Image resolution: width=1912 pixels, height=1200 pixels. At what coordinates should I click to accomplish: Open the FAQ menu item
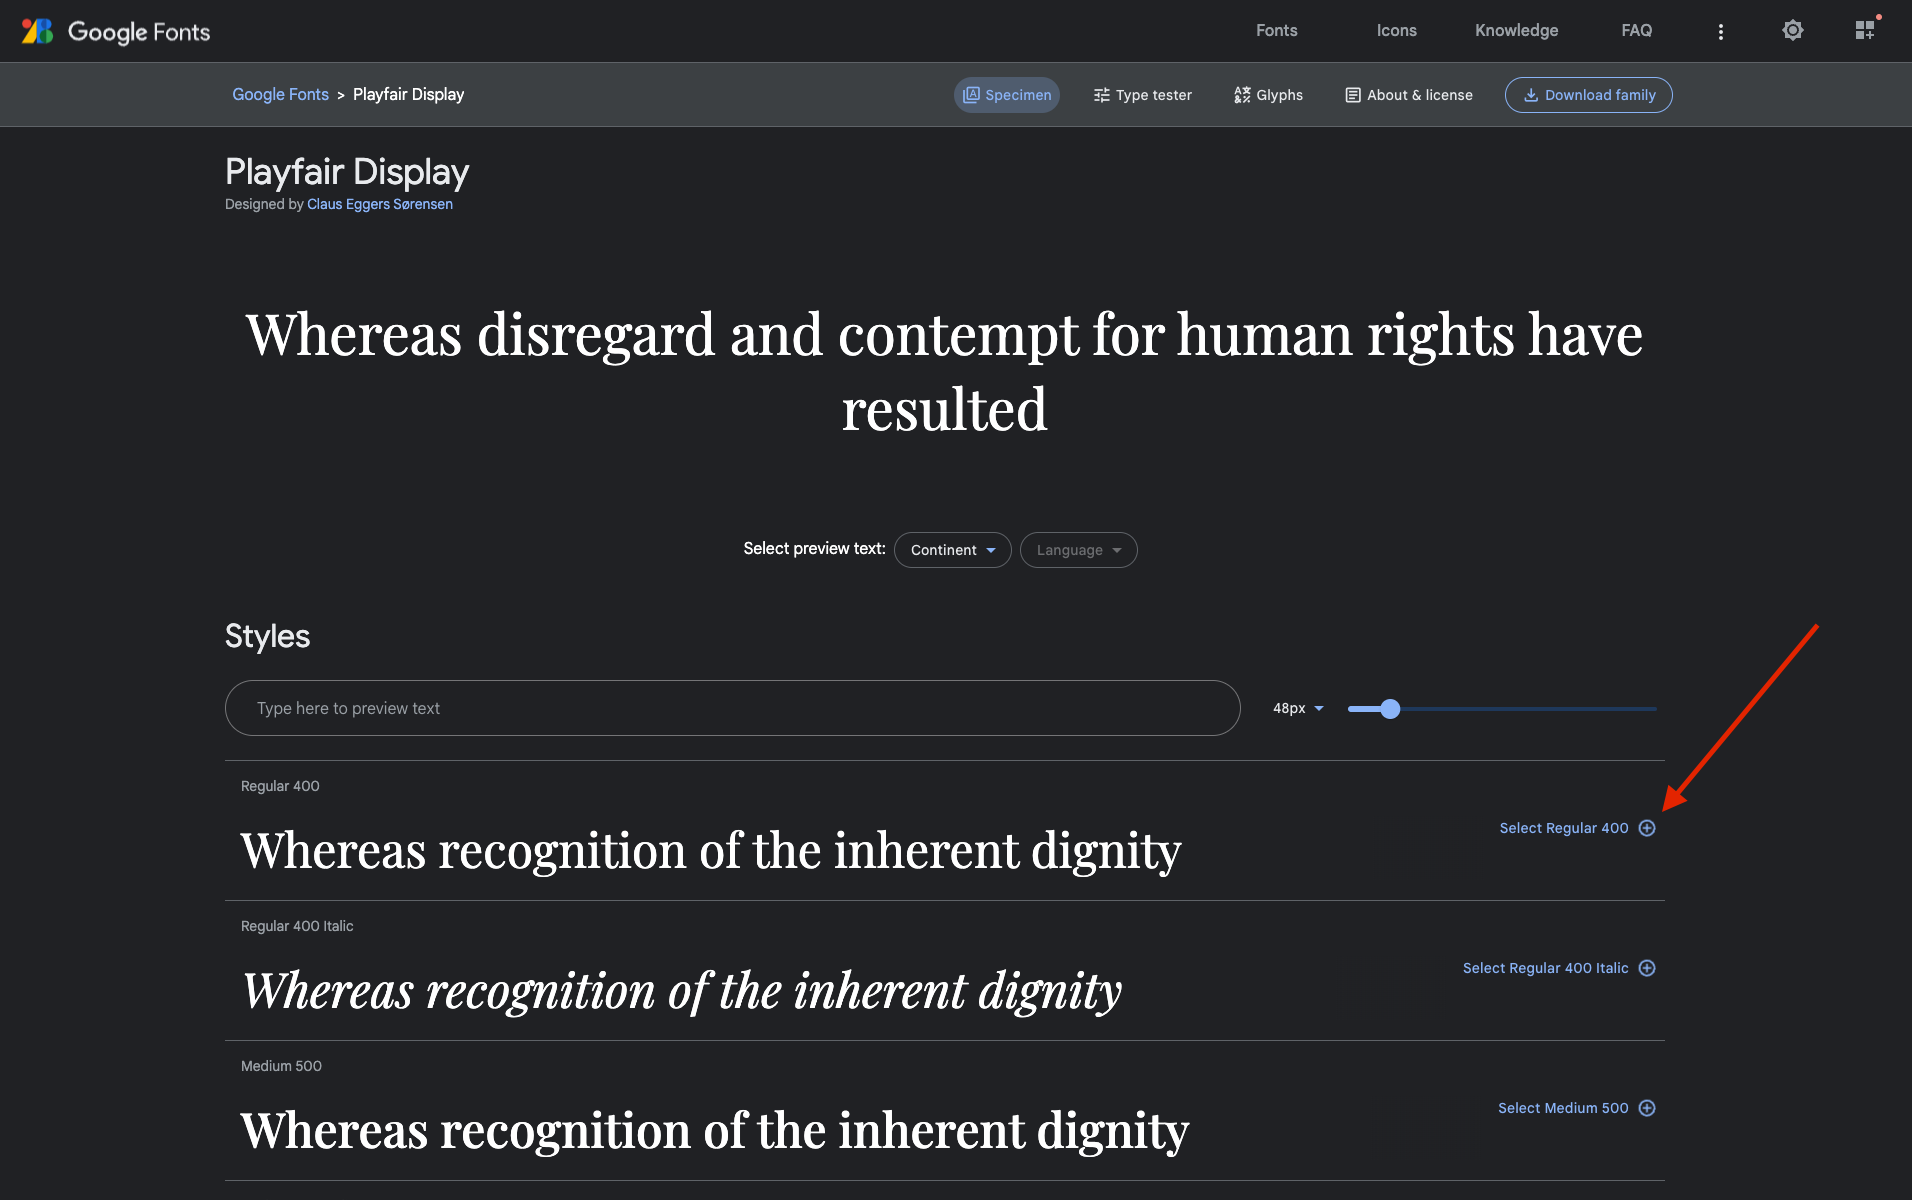point(1637,31)
